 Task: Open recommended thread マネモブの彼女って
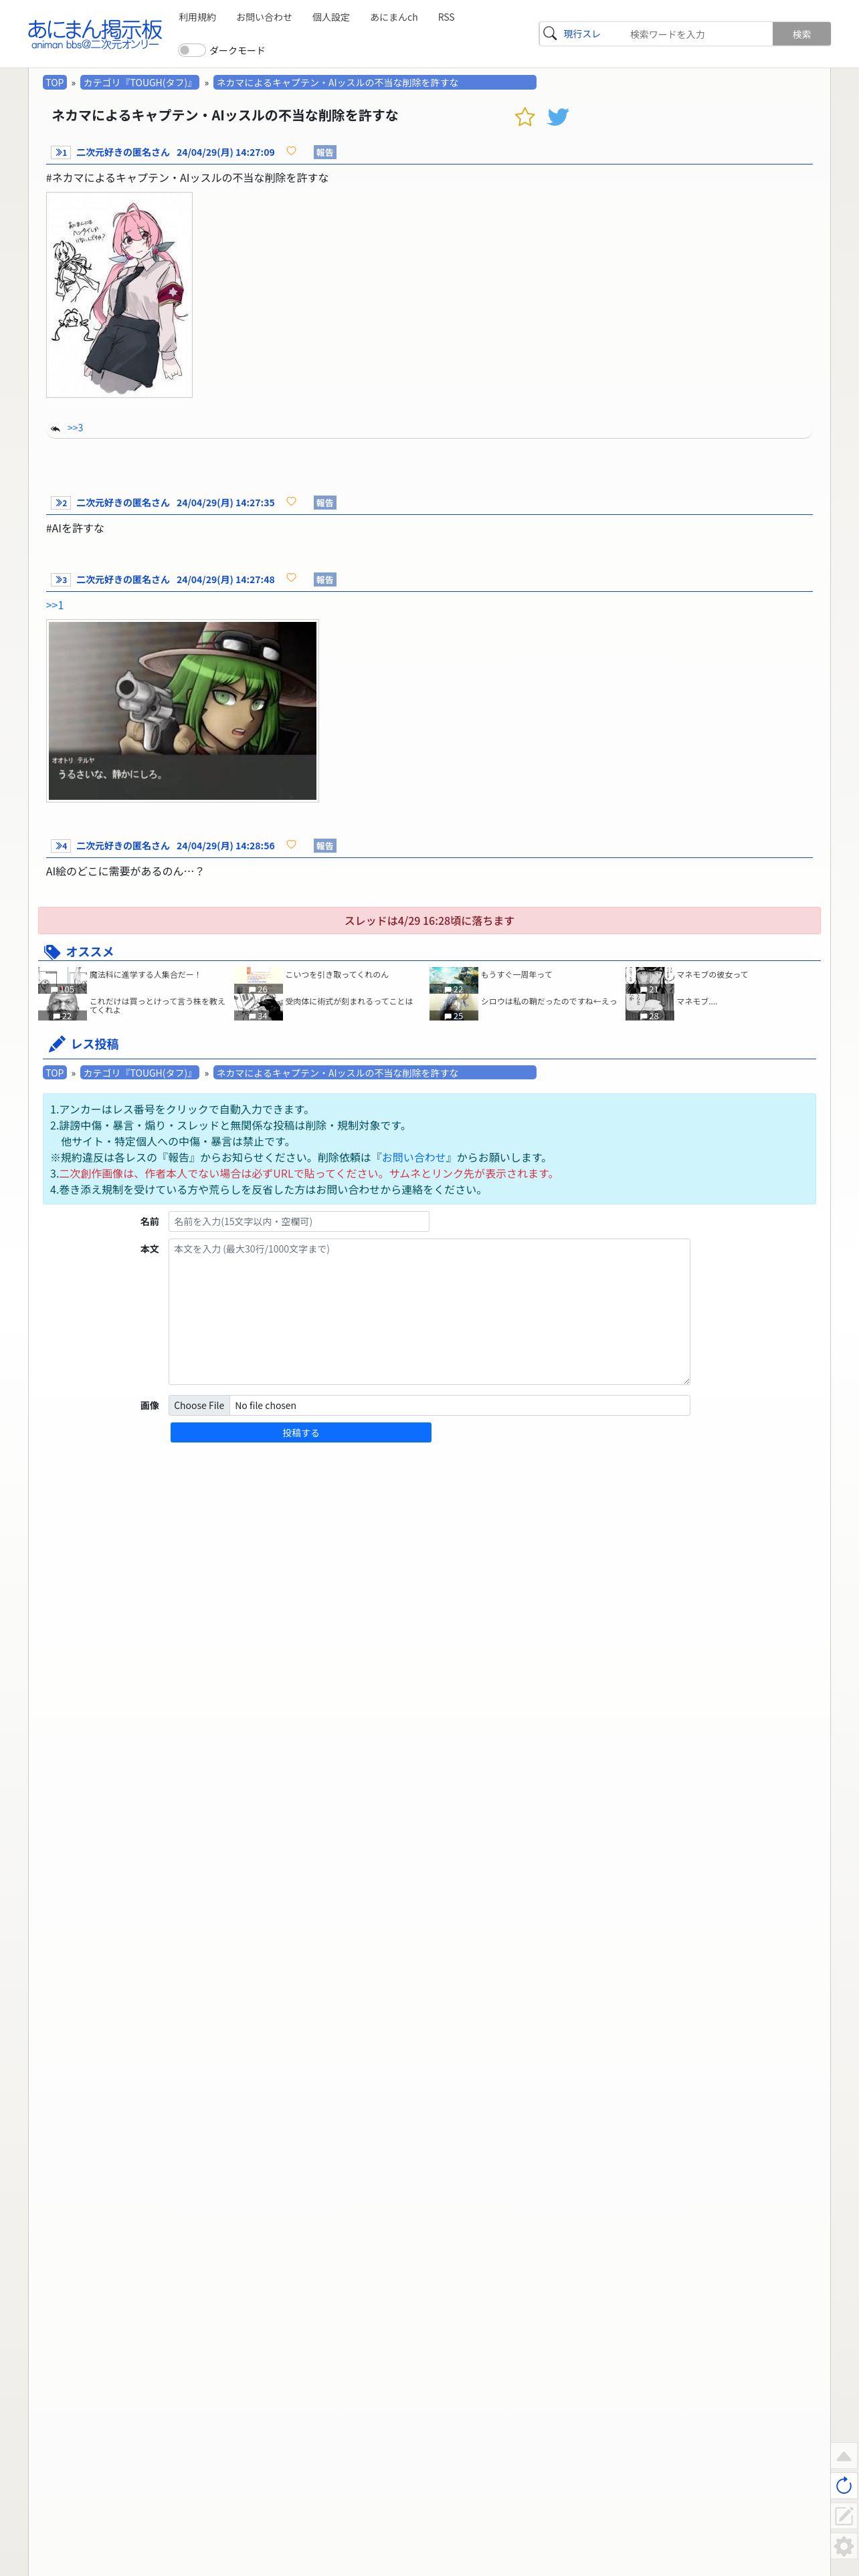712,974
